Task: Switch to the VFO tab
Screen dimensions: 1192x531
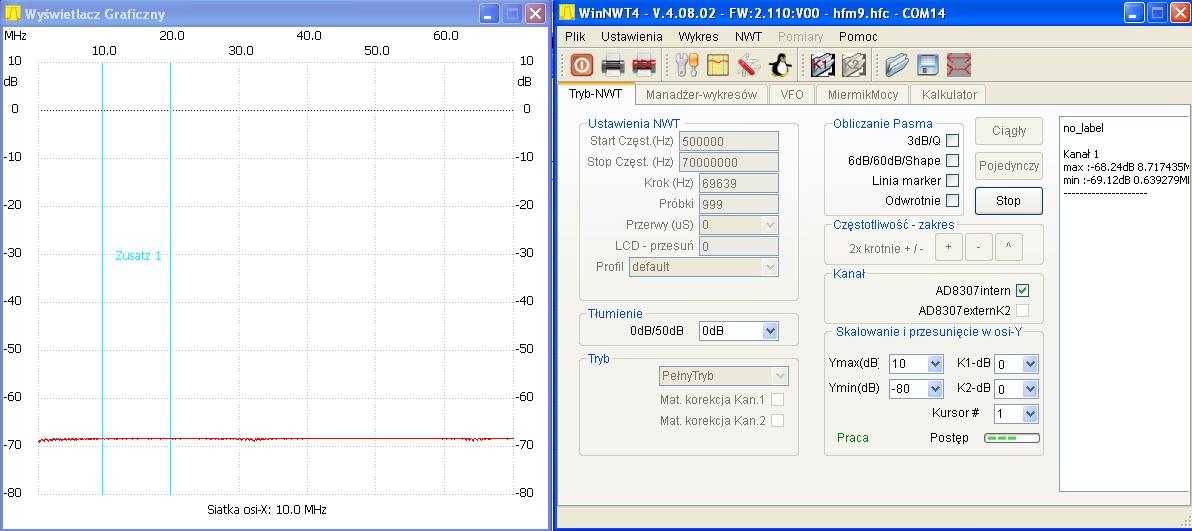Action: (x=792, y=94)
